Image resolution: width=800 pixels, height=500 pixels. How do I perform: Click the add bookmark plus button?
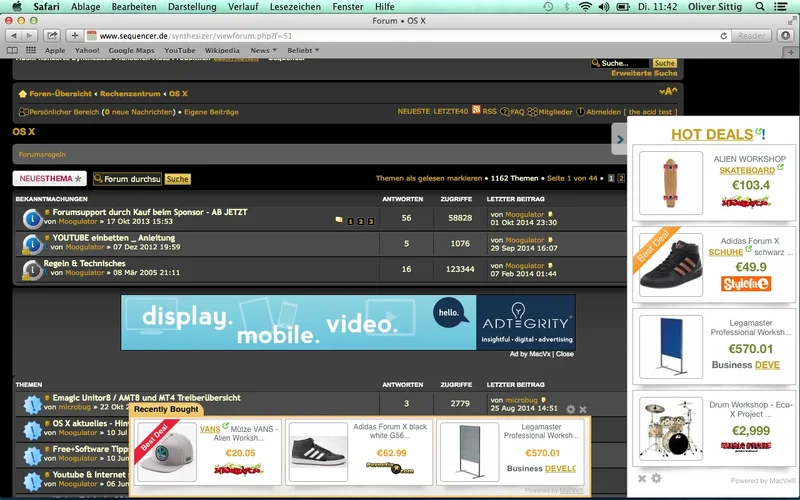(74, 36)
